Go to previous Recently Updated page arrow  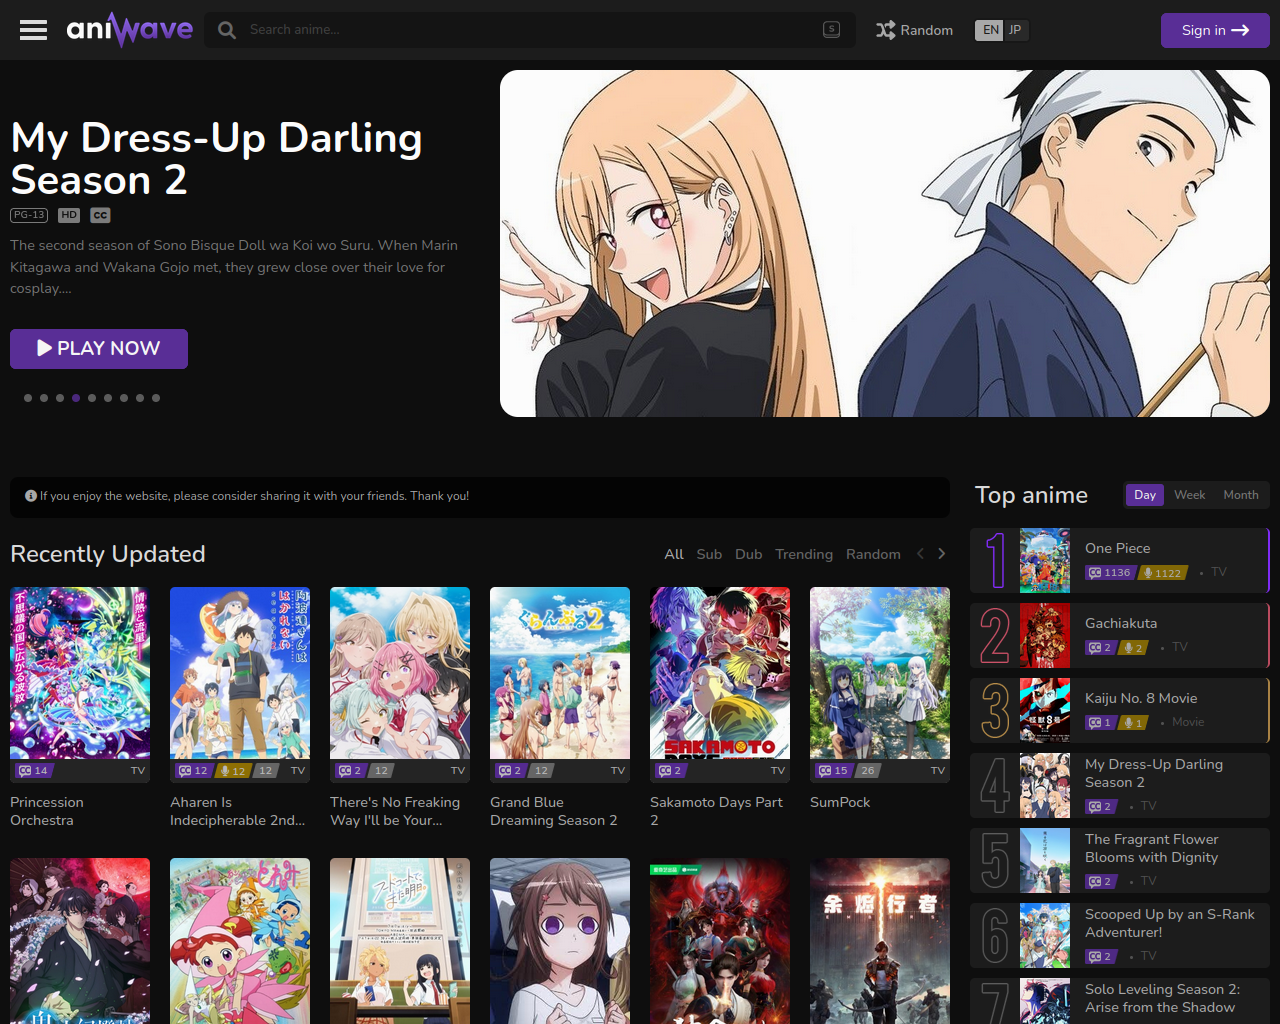click(x=920, y=554)
